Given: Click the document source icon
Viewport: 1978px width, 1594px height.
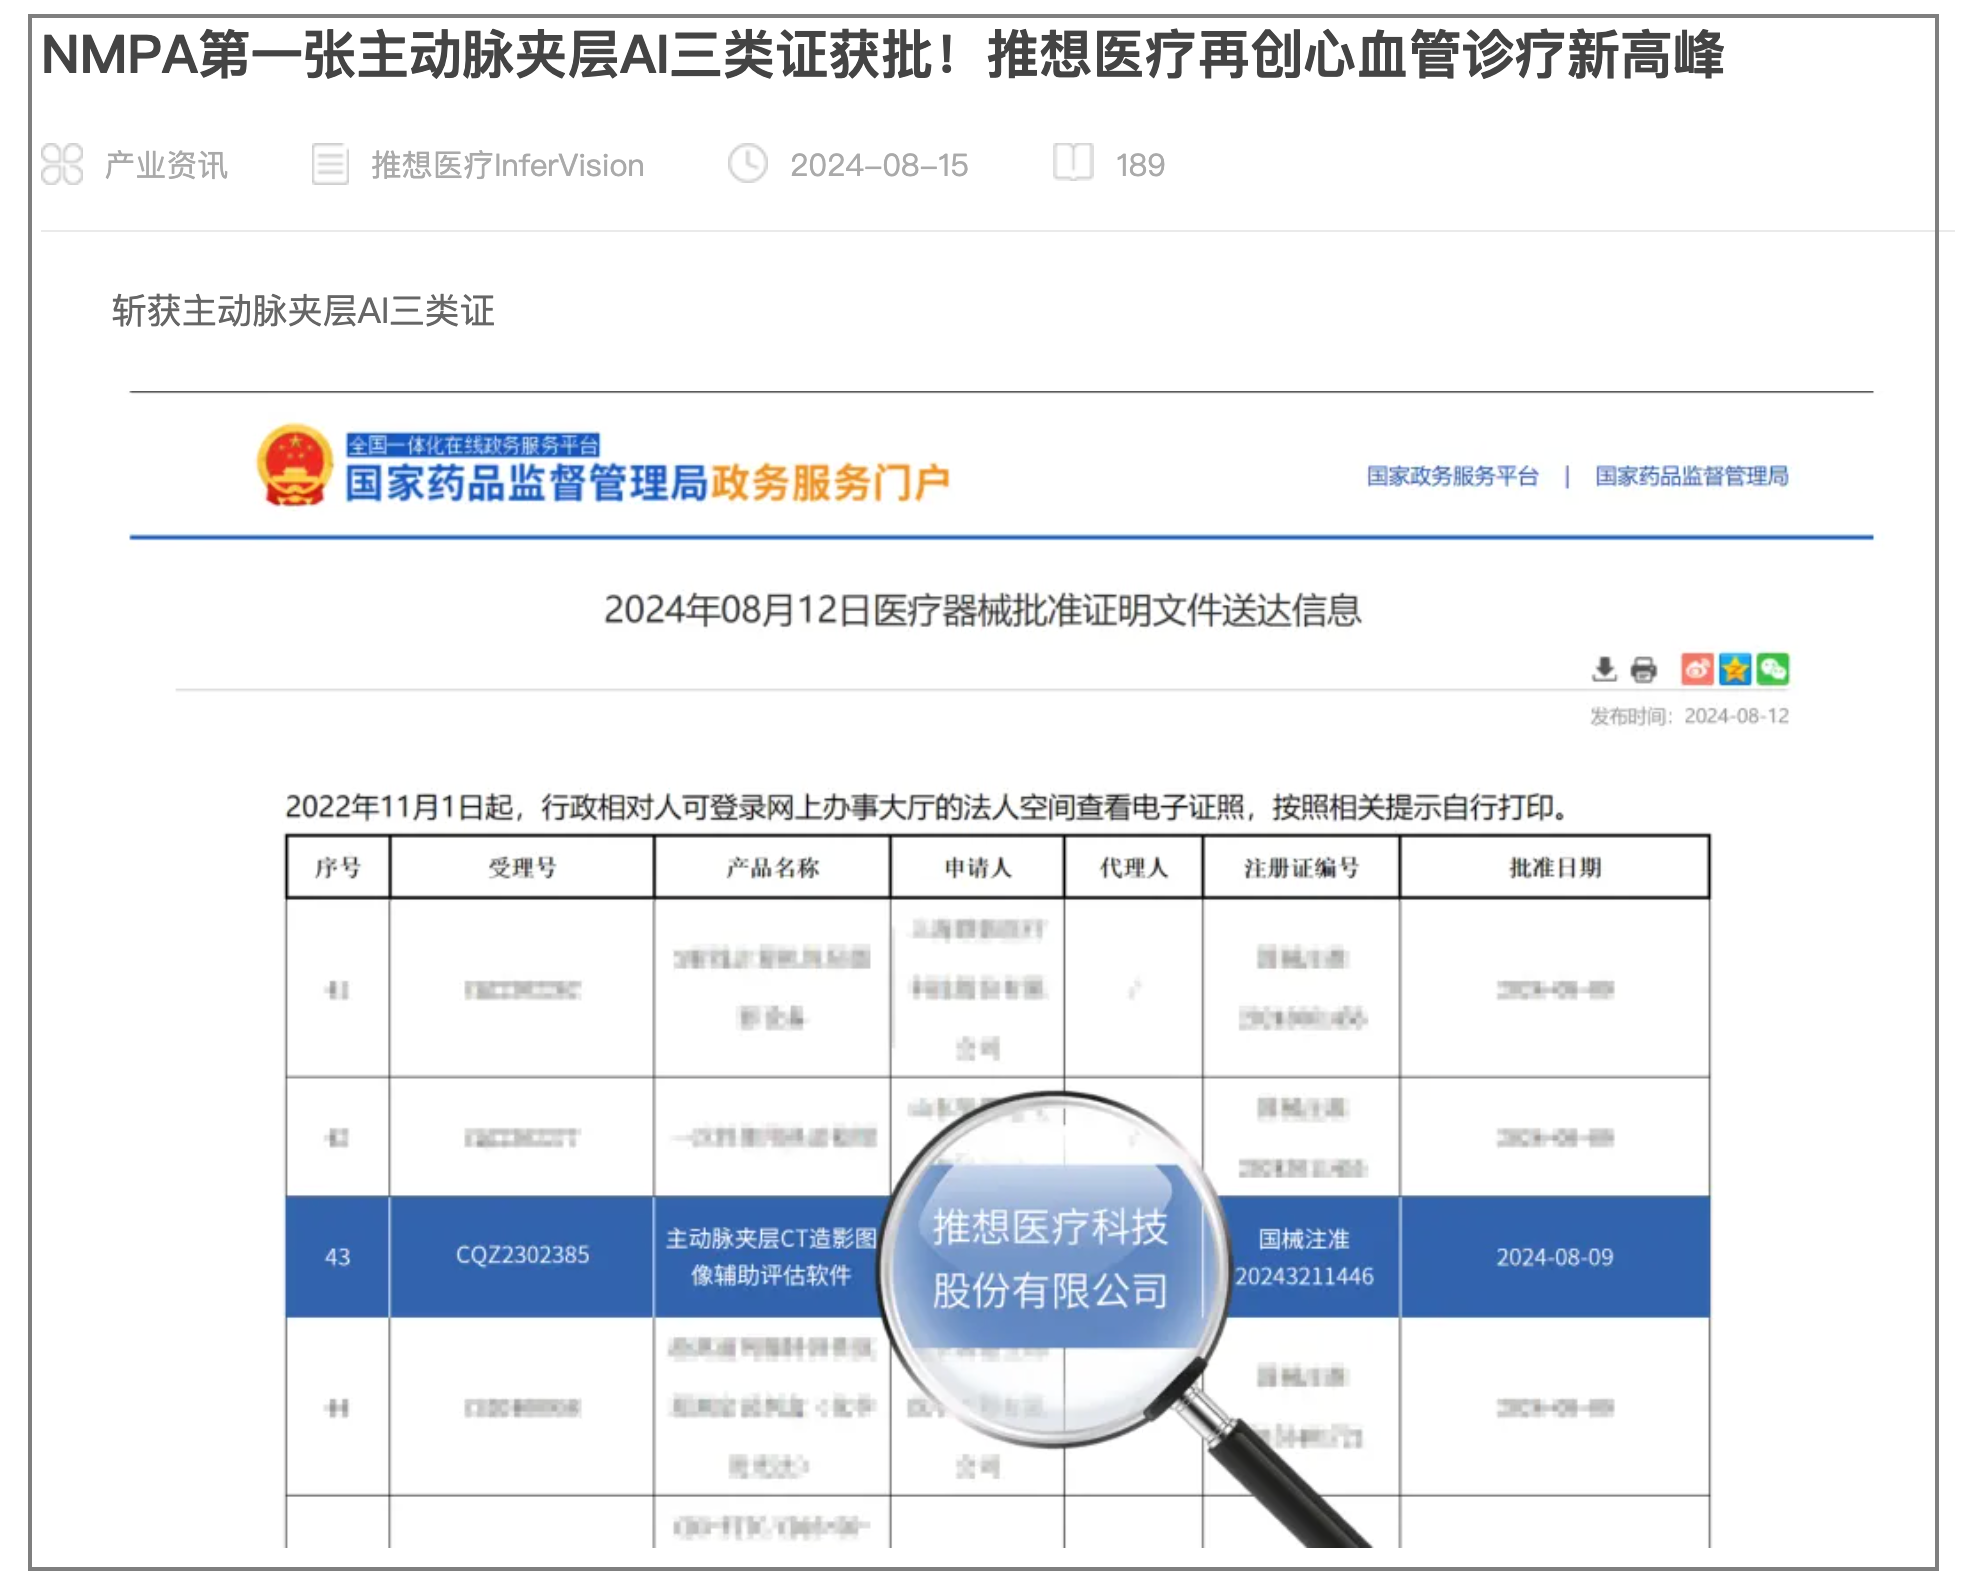Looking at the screenshot, I should 330,164.
